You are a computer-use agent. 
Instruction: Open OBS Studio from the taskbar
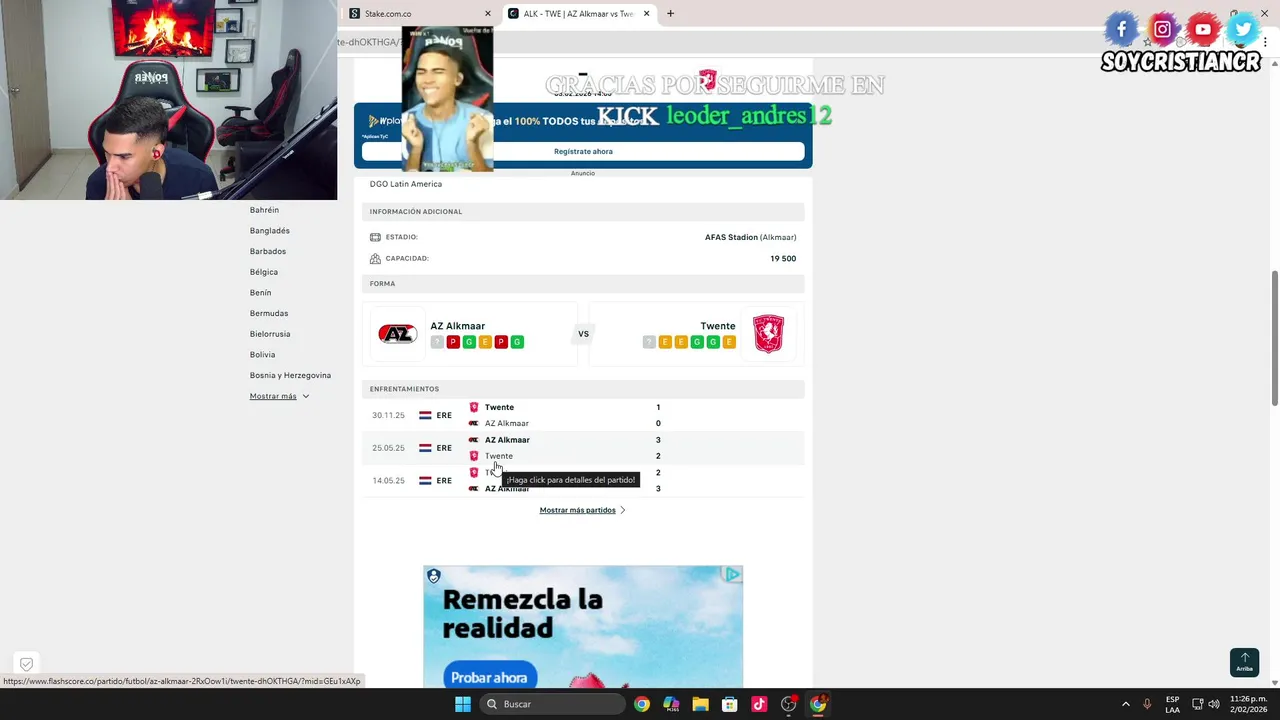pyautogui.click(x=789, y=704)
